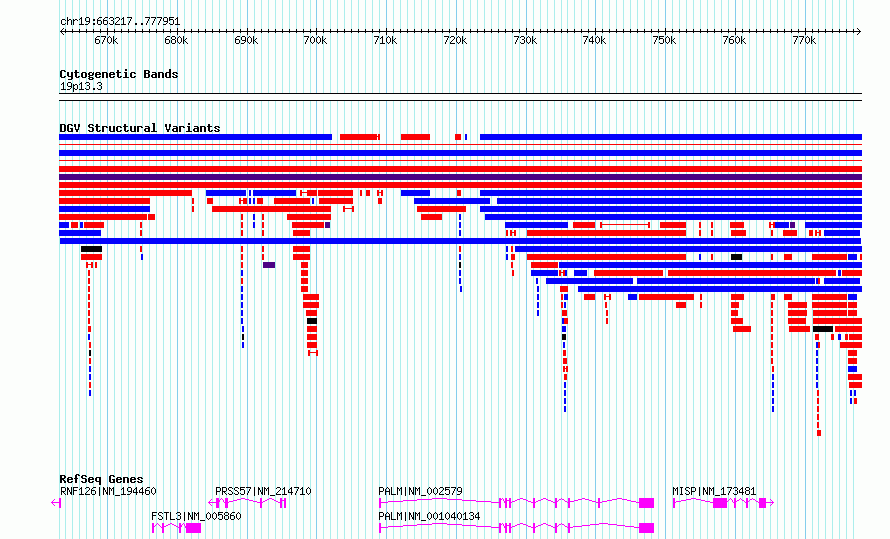Select top-row red variant spanning 703k to 709k

(x=360, y=137)
